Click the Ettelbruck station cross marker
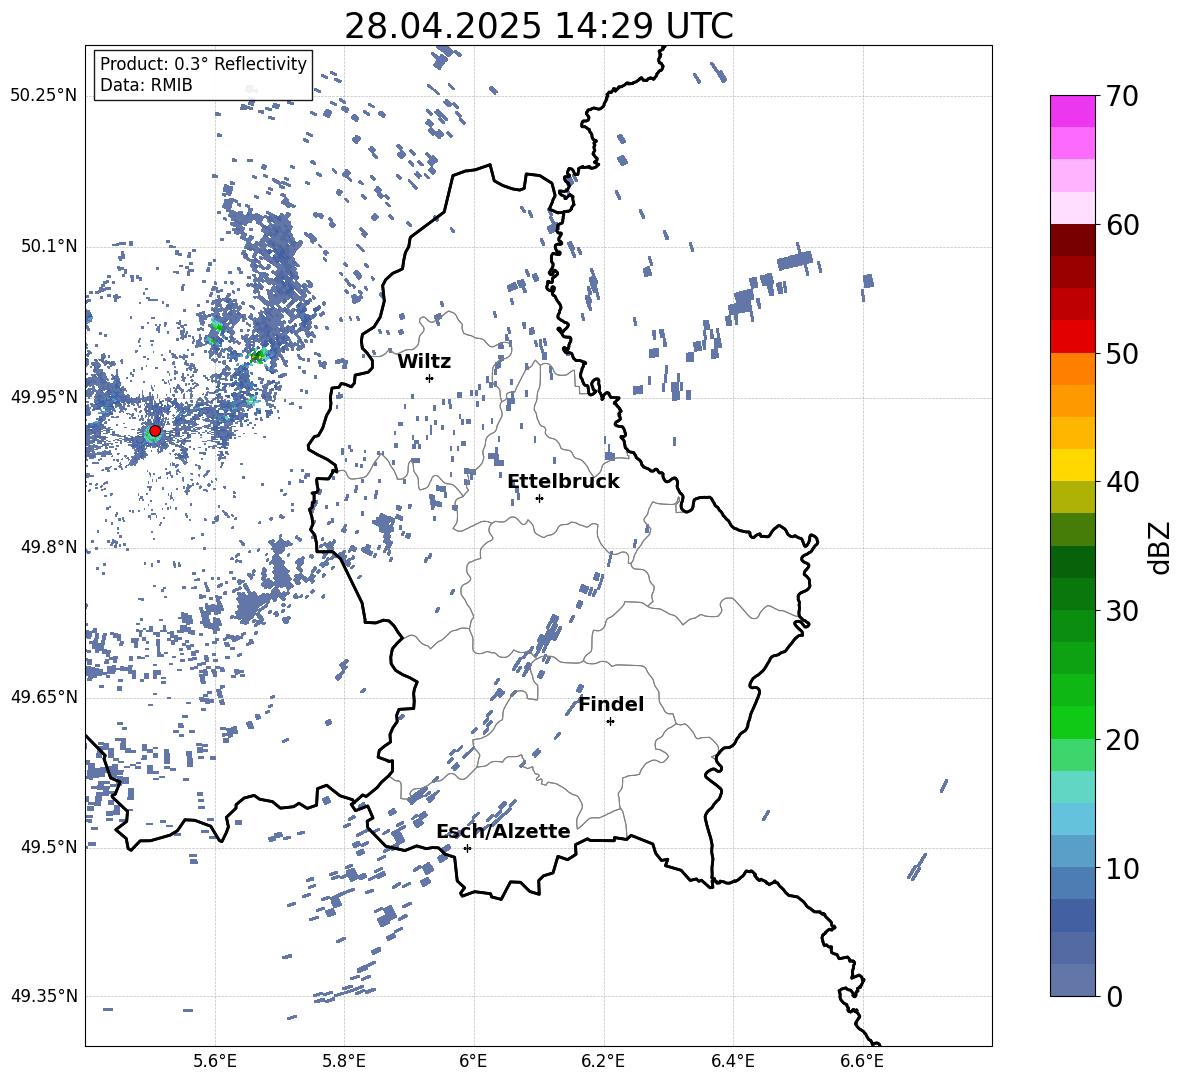 click(539, 498)
